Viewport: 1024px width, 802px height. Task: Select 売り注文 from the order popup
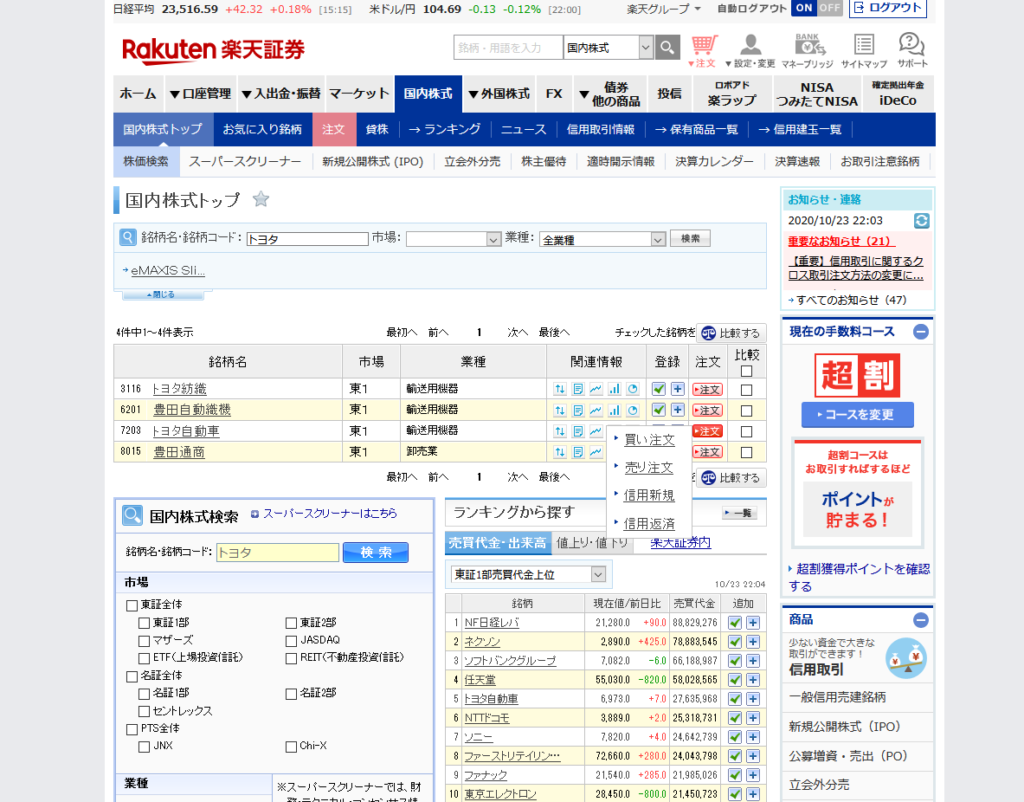(x=648, y=468)
